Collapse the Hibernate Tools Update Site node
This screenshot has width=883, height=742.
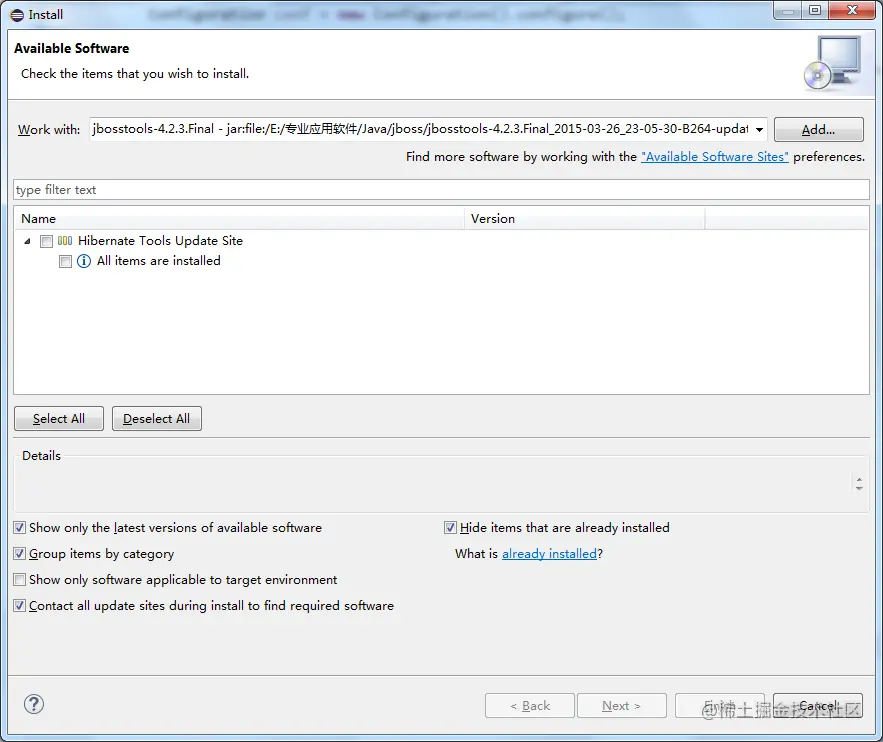click(x=26, y=240)
